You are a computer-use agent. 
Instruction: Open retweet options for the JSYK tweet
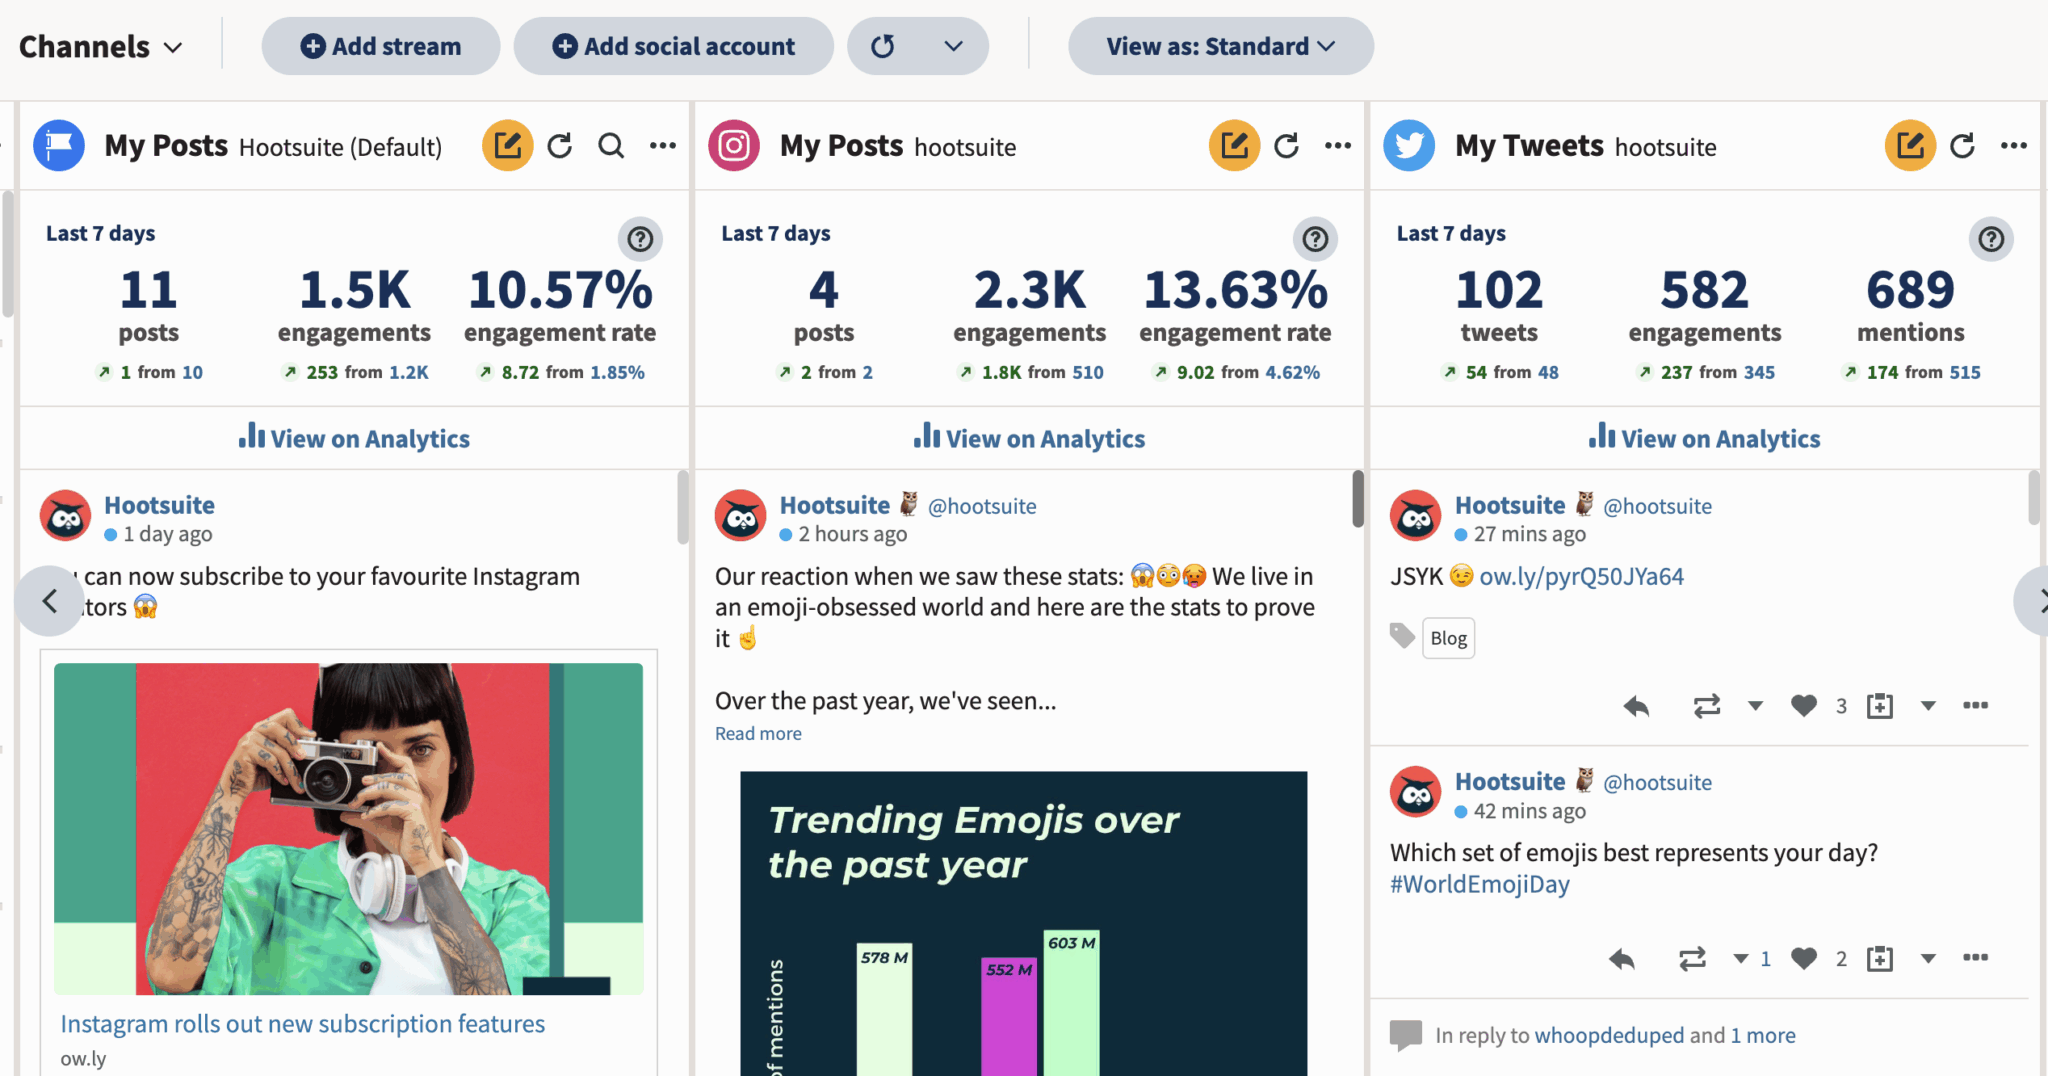1755,705
